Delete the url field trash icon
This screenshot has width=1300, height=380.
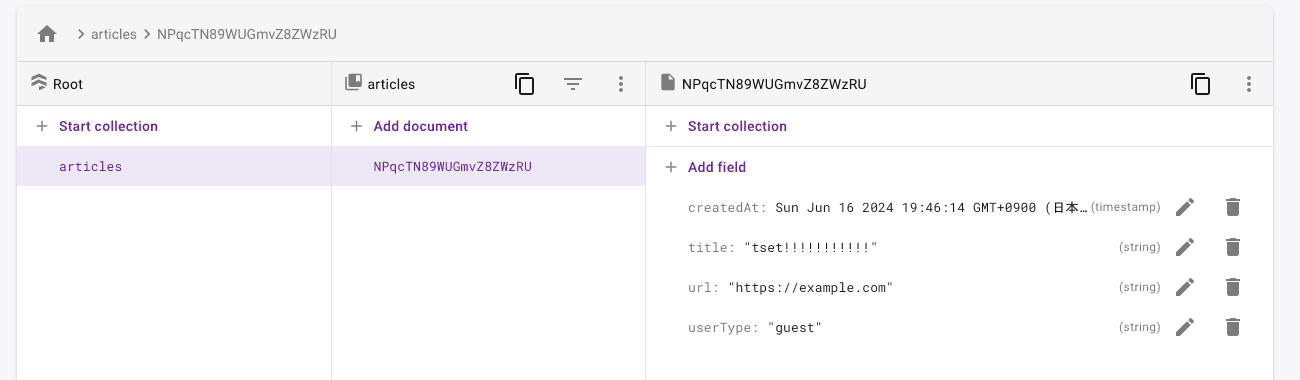(1233, 287)
